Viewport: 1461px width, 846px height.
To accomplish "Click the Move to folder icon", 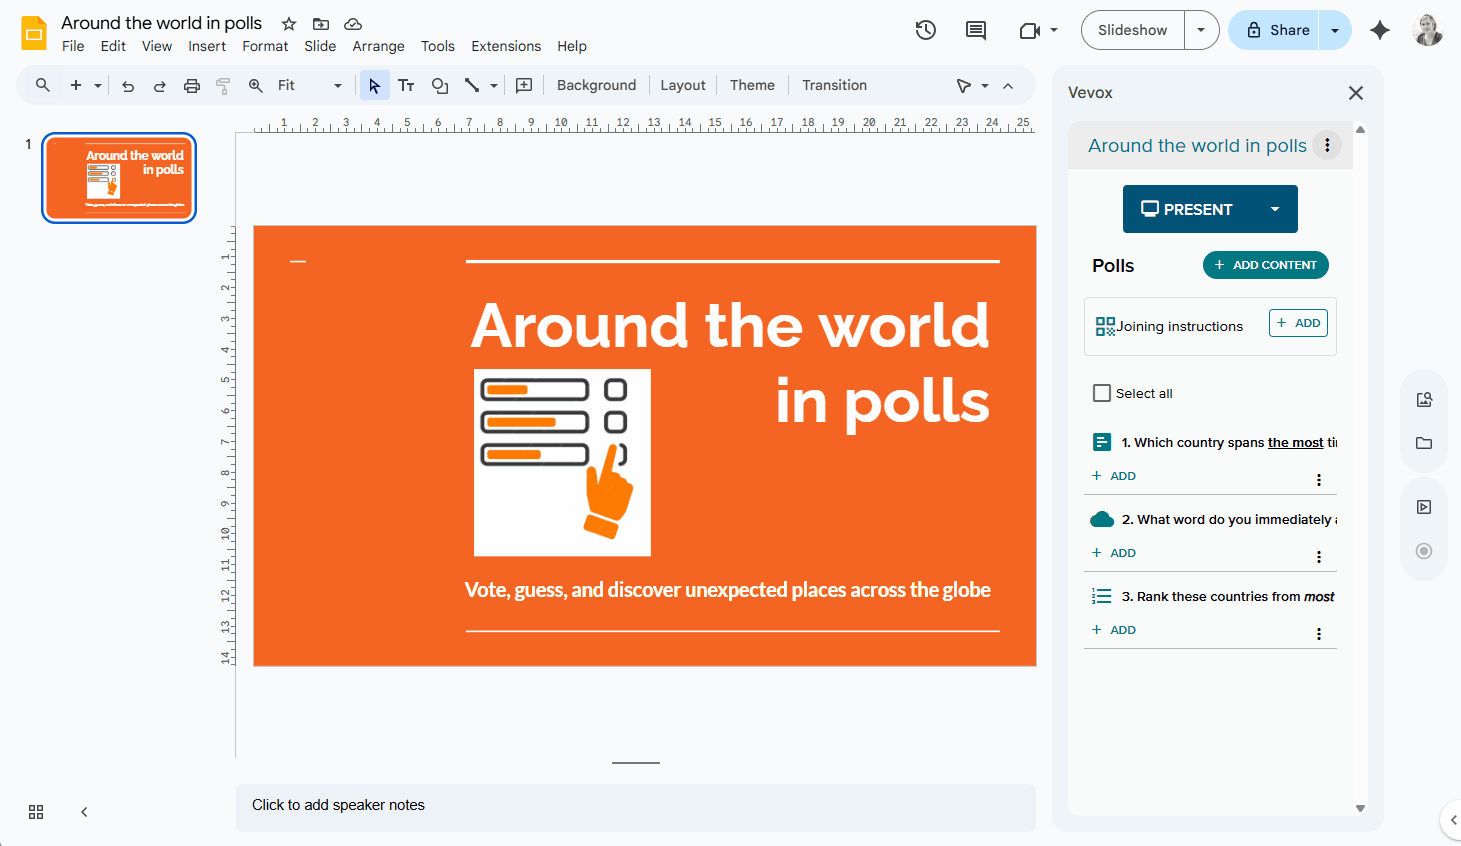I will (320, 22).
